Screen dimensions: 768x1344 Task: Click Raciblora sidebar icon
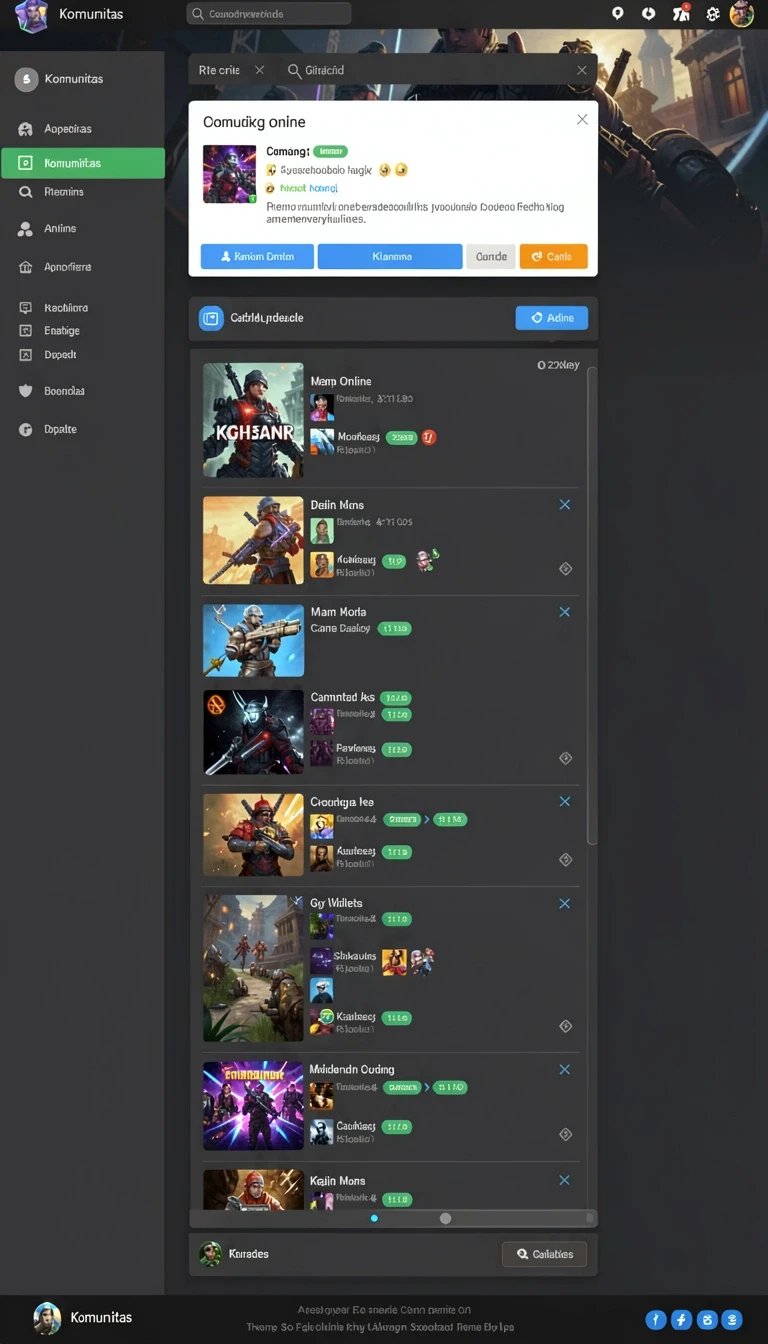click(26, 308)
